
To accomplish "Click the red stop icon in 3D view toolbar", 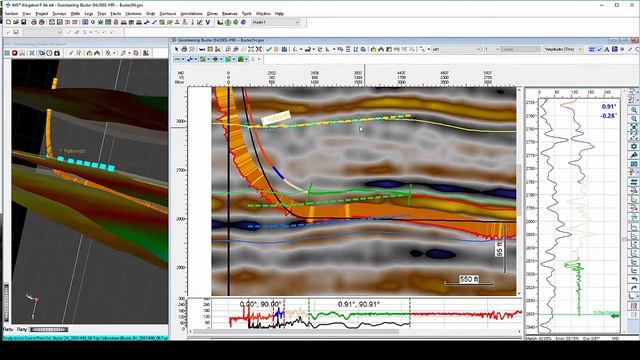I will click(15, 53).
